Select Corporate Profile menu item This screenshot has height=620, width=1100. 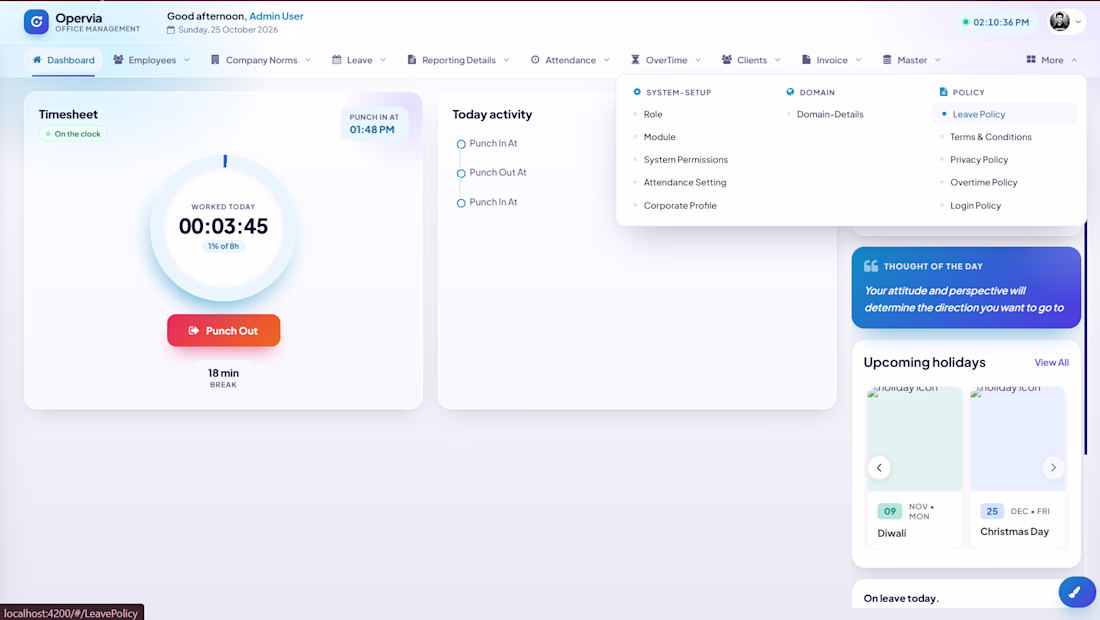(680, 205)
